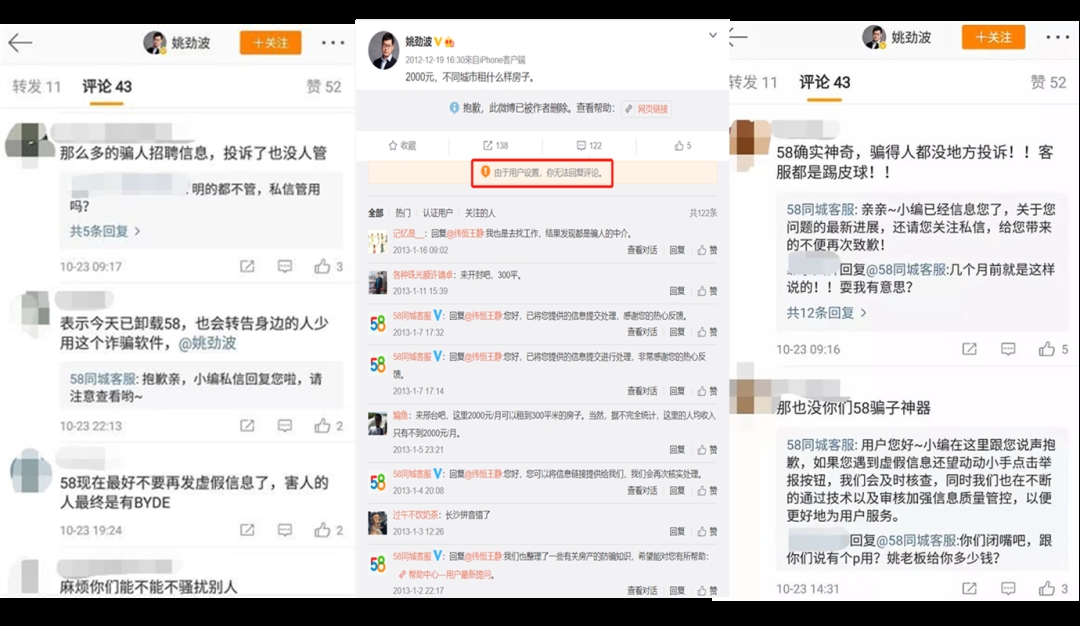This screenshot has height=626, width=1080.
Task: Open the 记忆是__ commenter's profile name
Action: click(408, 233)
